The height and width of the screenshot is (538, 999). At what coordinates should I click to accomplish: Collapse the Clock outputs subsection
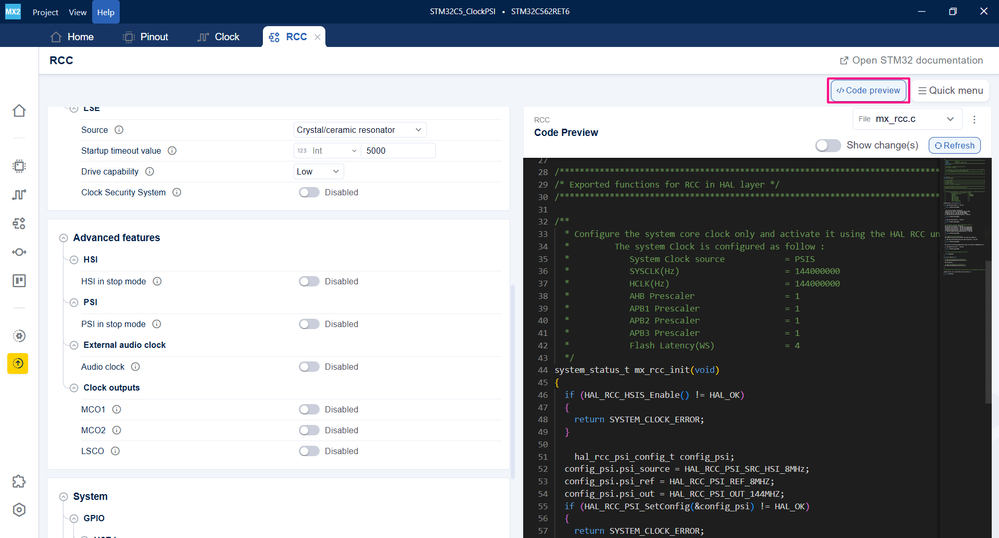[74, 388]
